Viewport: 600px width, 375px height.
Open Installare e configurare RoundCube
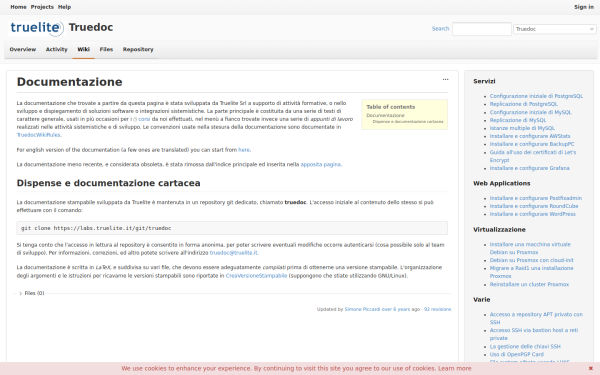pyautogui.click(x=534, y=206)
